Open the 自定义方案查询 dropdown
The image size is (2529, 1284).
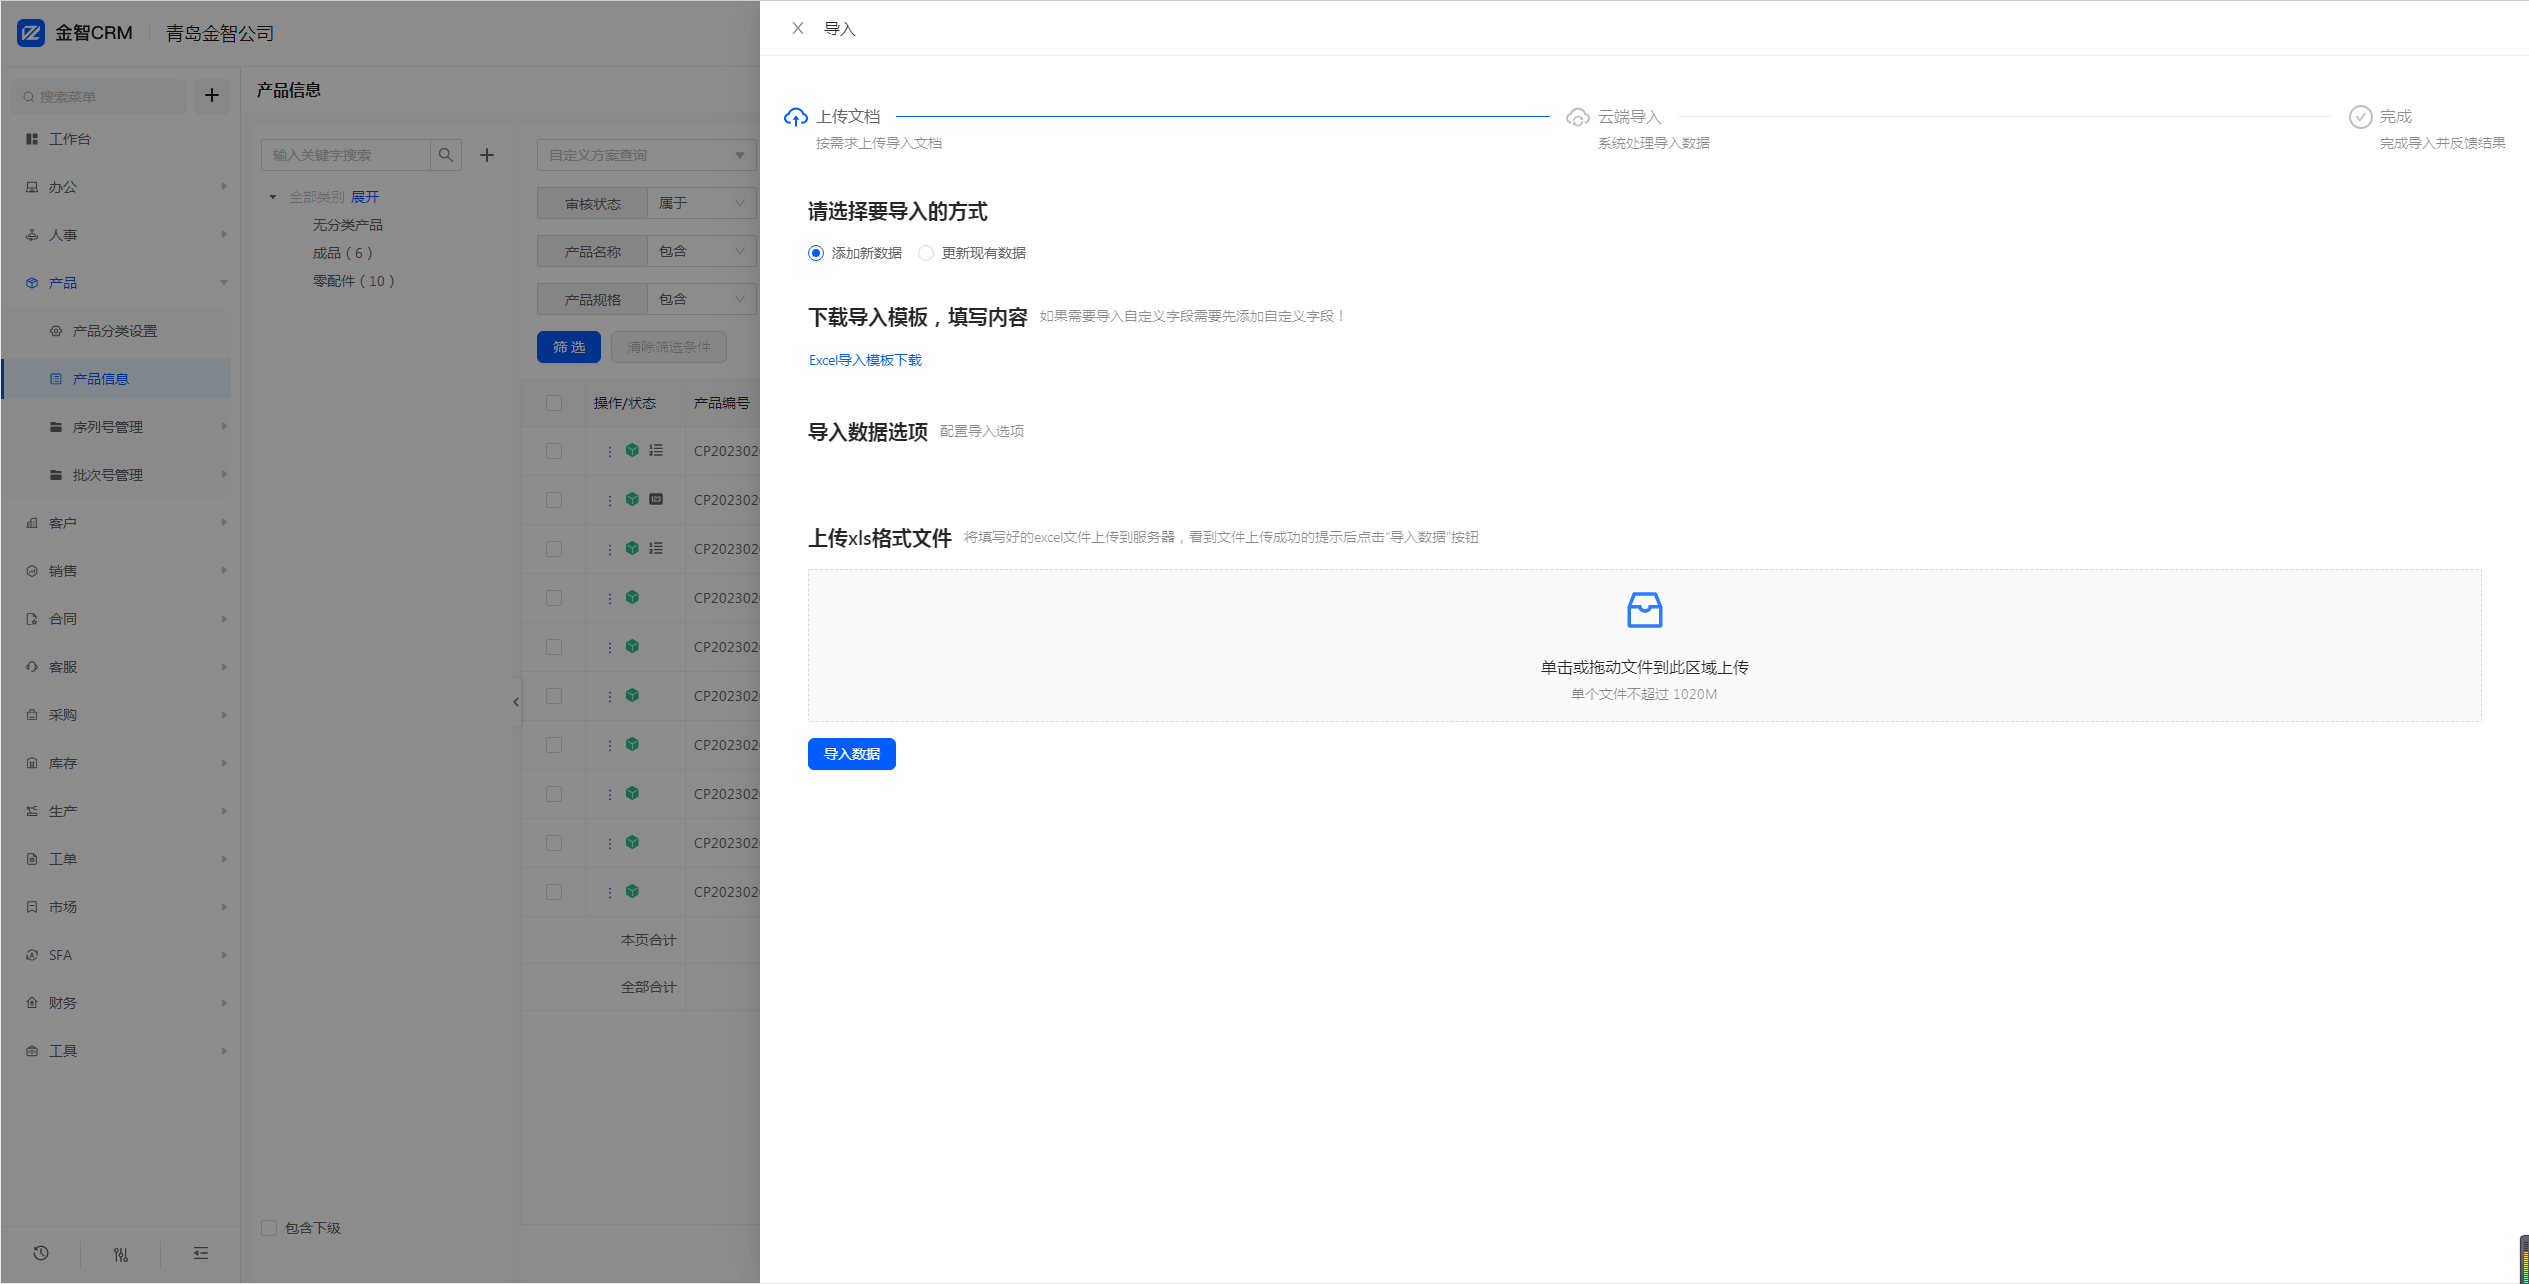point(646,155)
